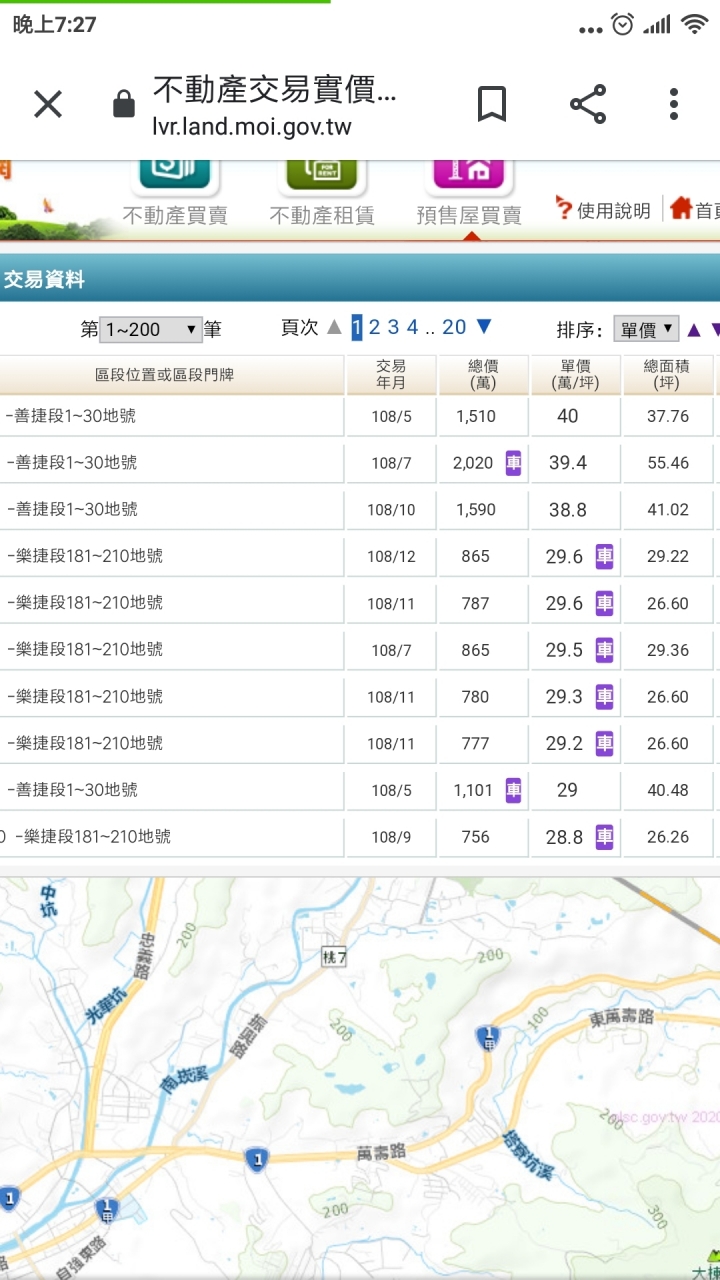
Task: Open the 排序 單價 sort dropdown
Action: [x=646, y=329]
